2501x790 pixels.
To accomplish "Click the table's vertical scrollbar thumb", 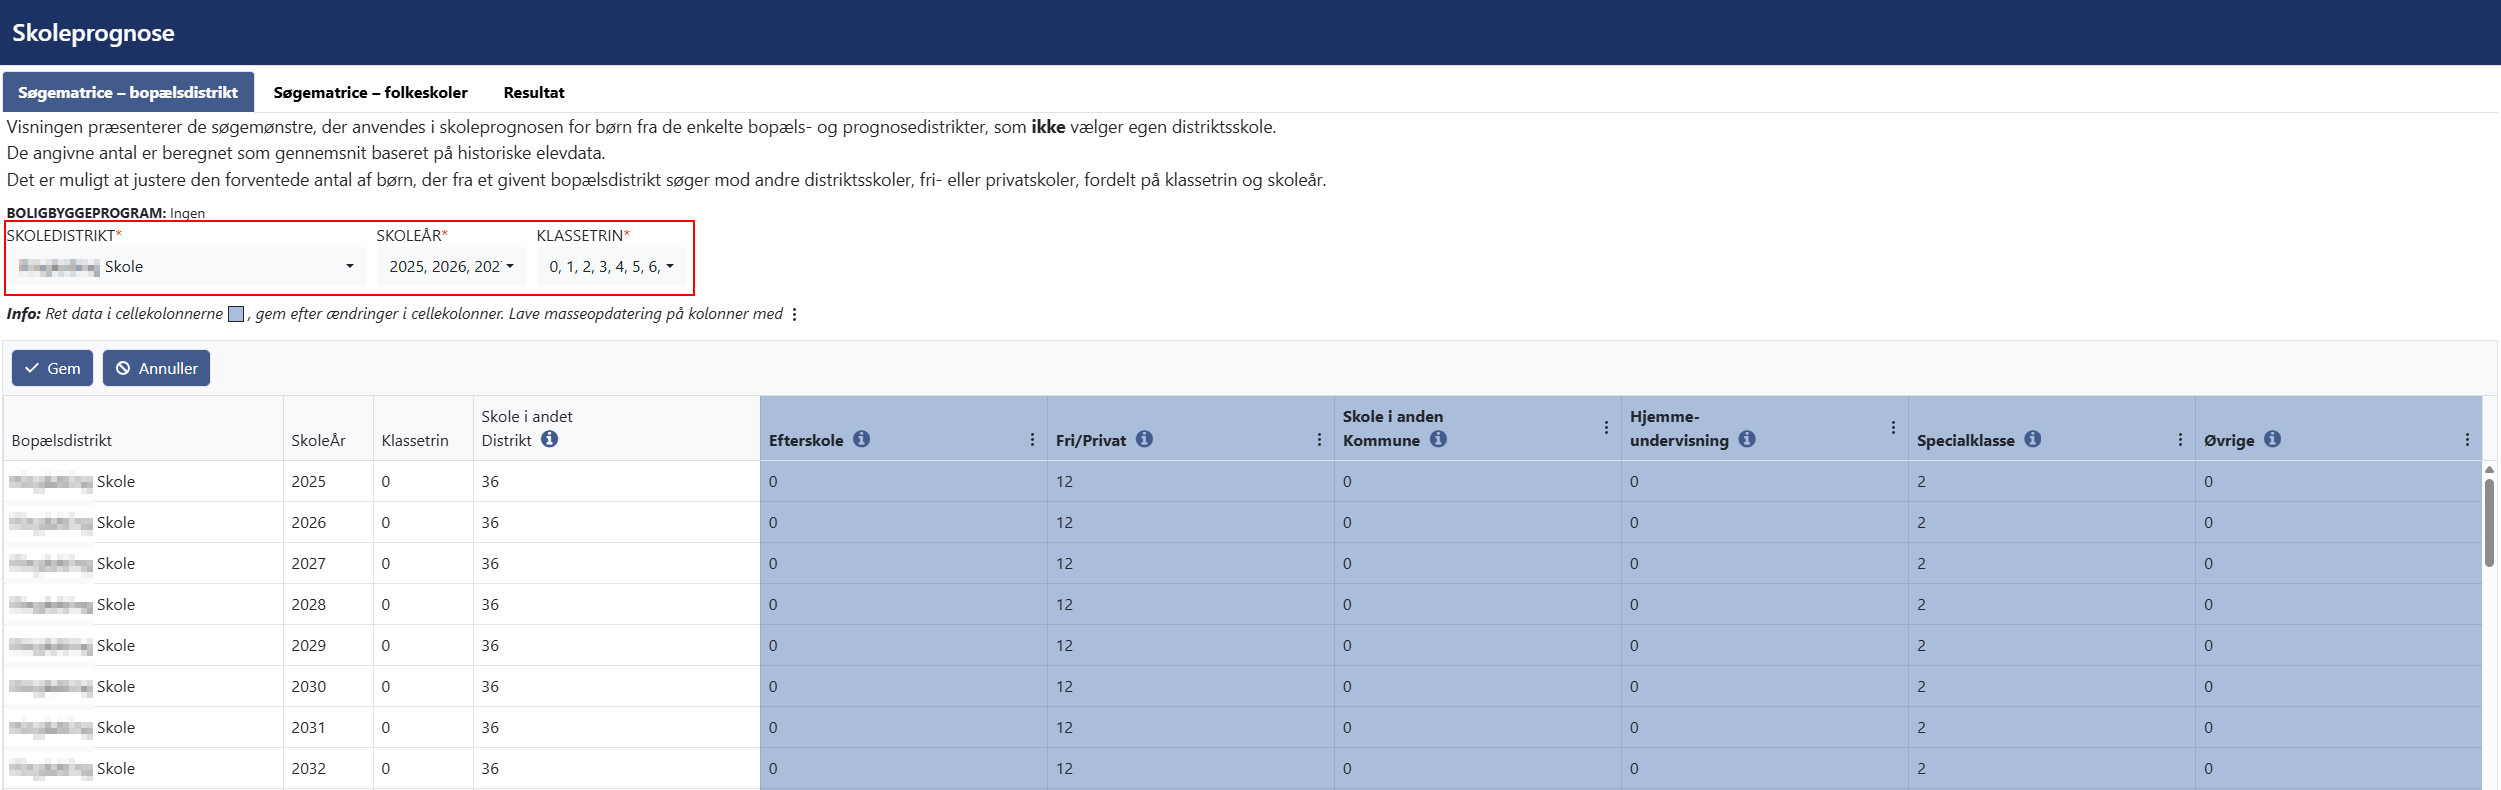I will pyautogui.click(x=2488, y=520).
